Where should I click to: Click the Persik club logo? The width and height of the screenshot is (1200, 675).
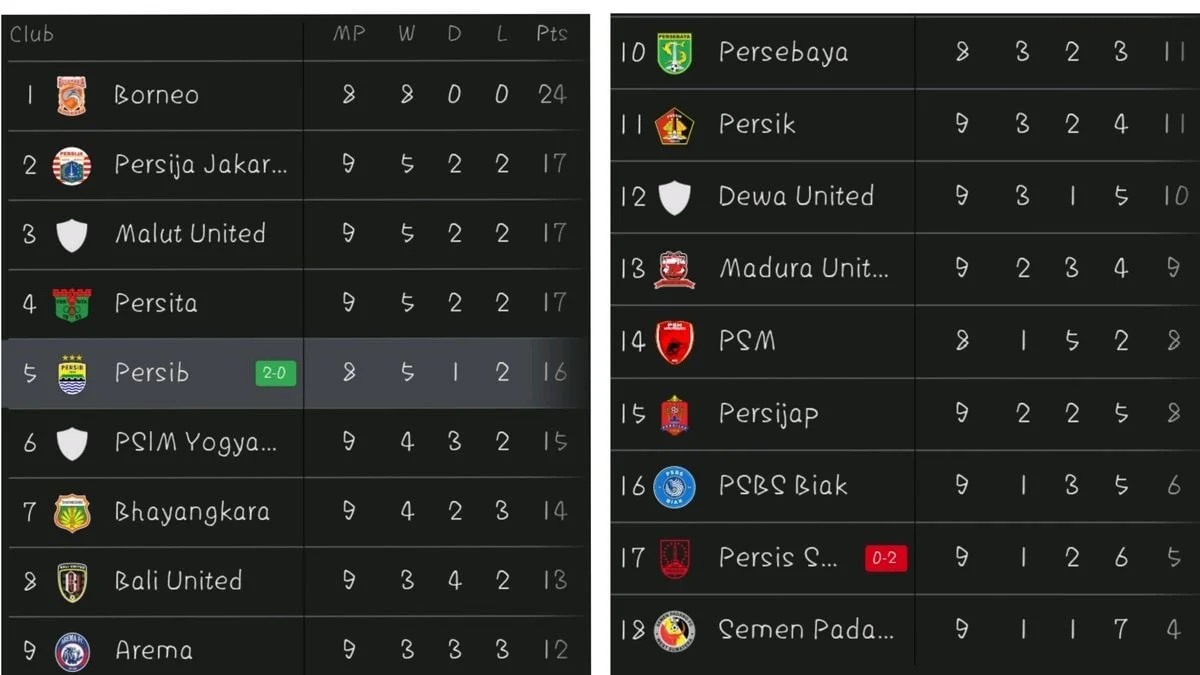pos(674,125)
